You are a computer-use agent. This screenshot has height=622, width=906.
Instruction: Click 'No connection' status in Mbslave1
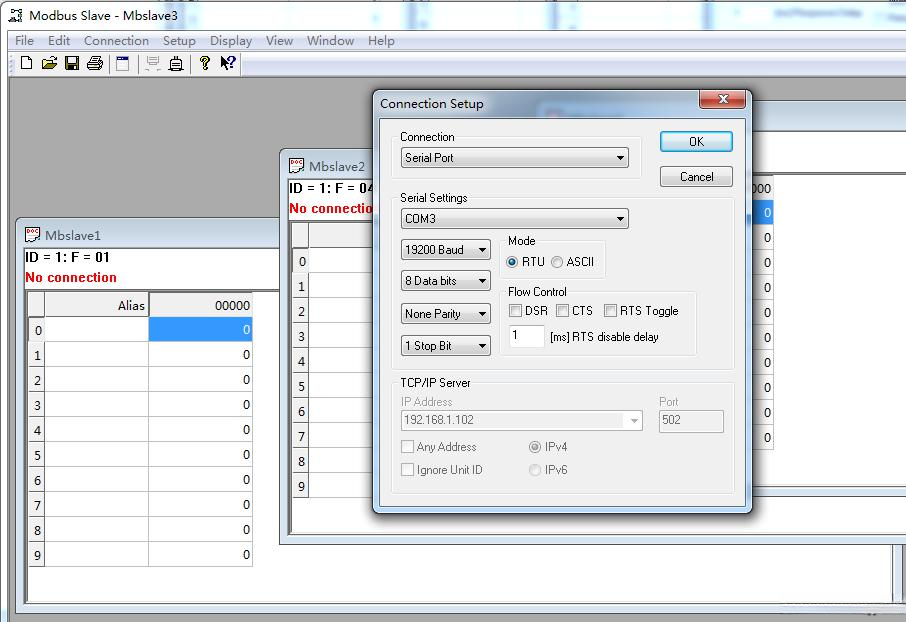(x=71, y=277)
